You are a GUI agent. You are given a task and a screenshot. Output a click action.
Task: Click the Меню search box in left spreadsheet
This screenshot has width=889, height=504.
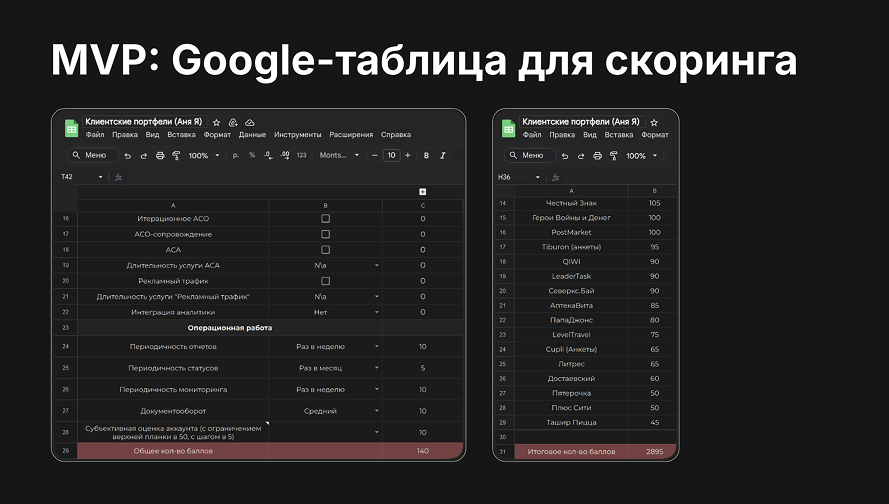point(93,155)
